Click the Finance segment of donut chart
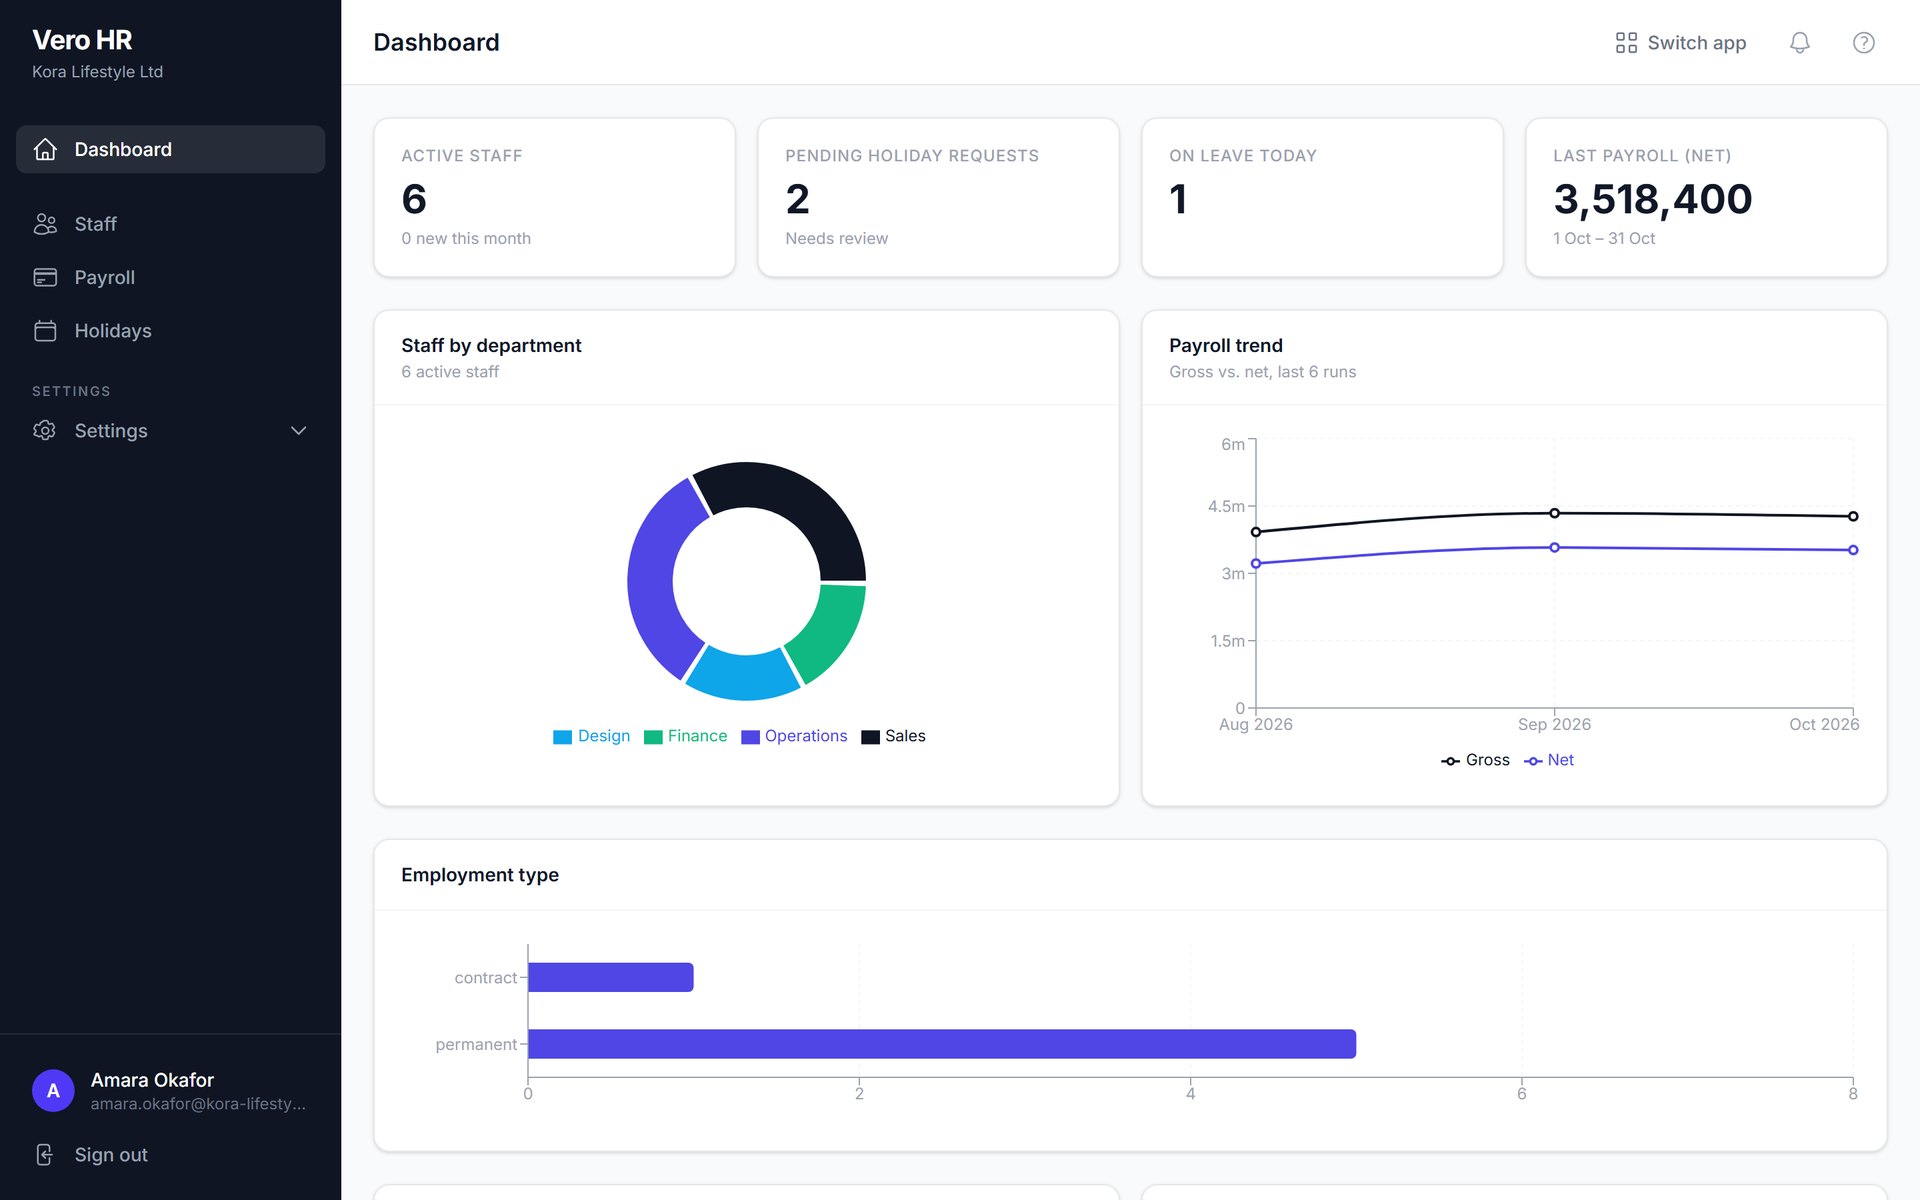The width and height of the screenshot is (1920, 1200). click(x=832, y=632)
